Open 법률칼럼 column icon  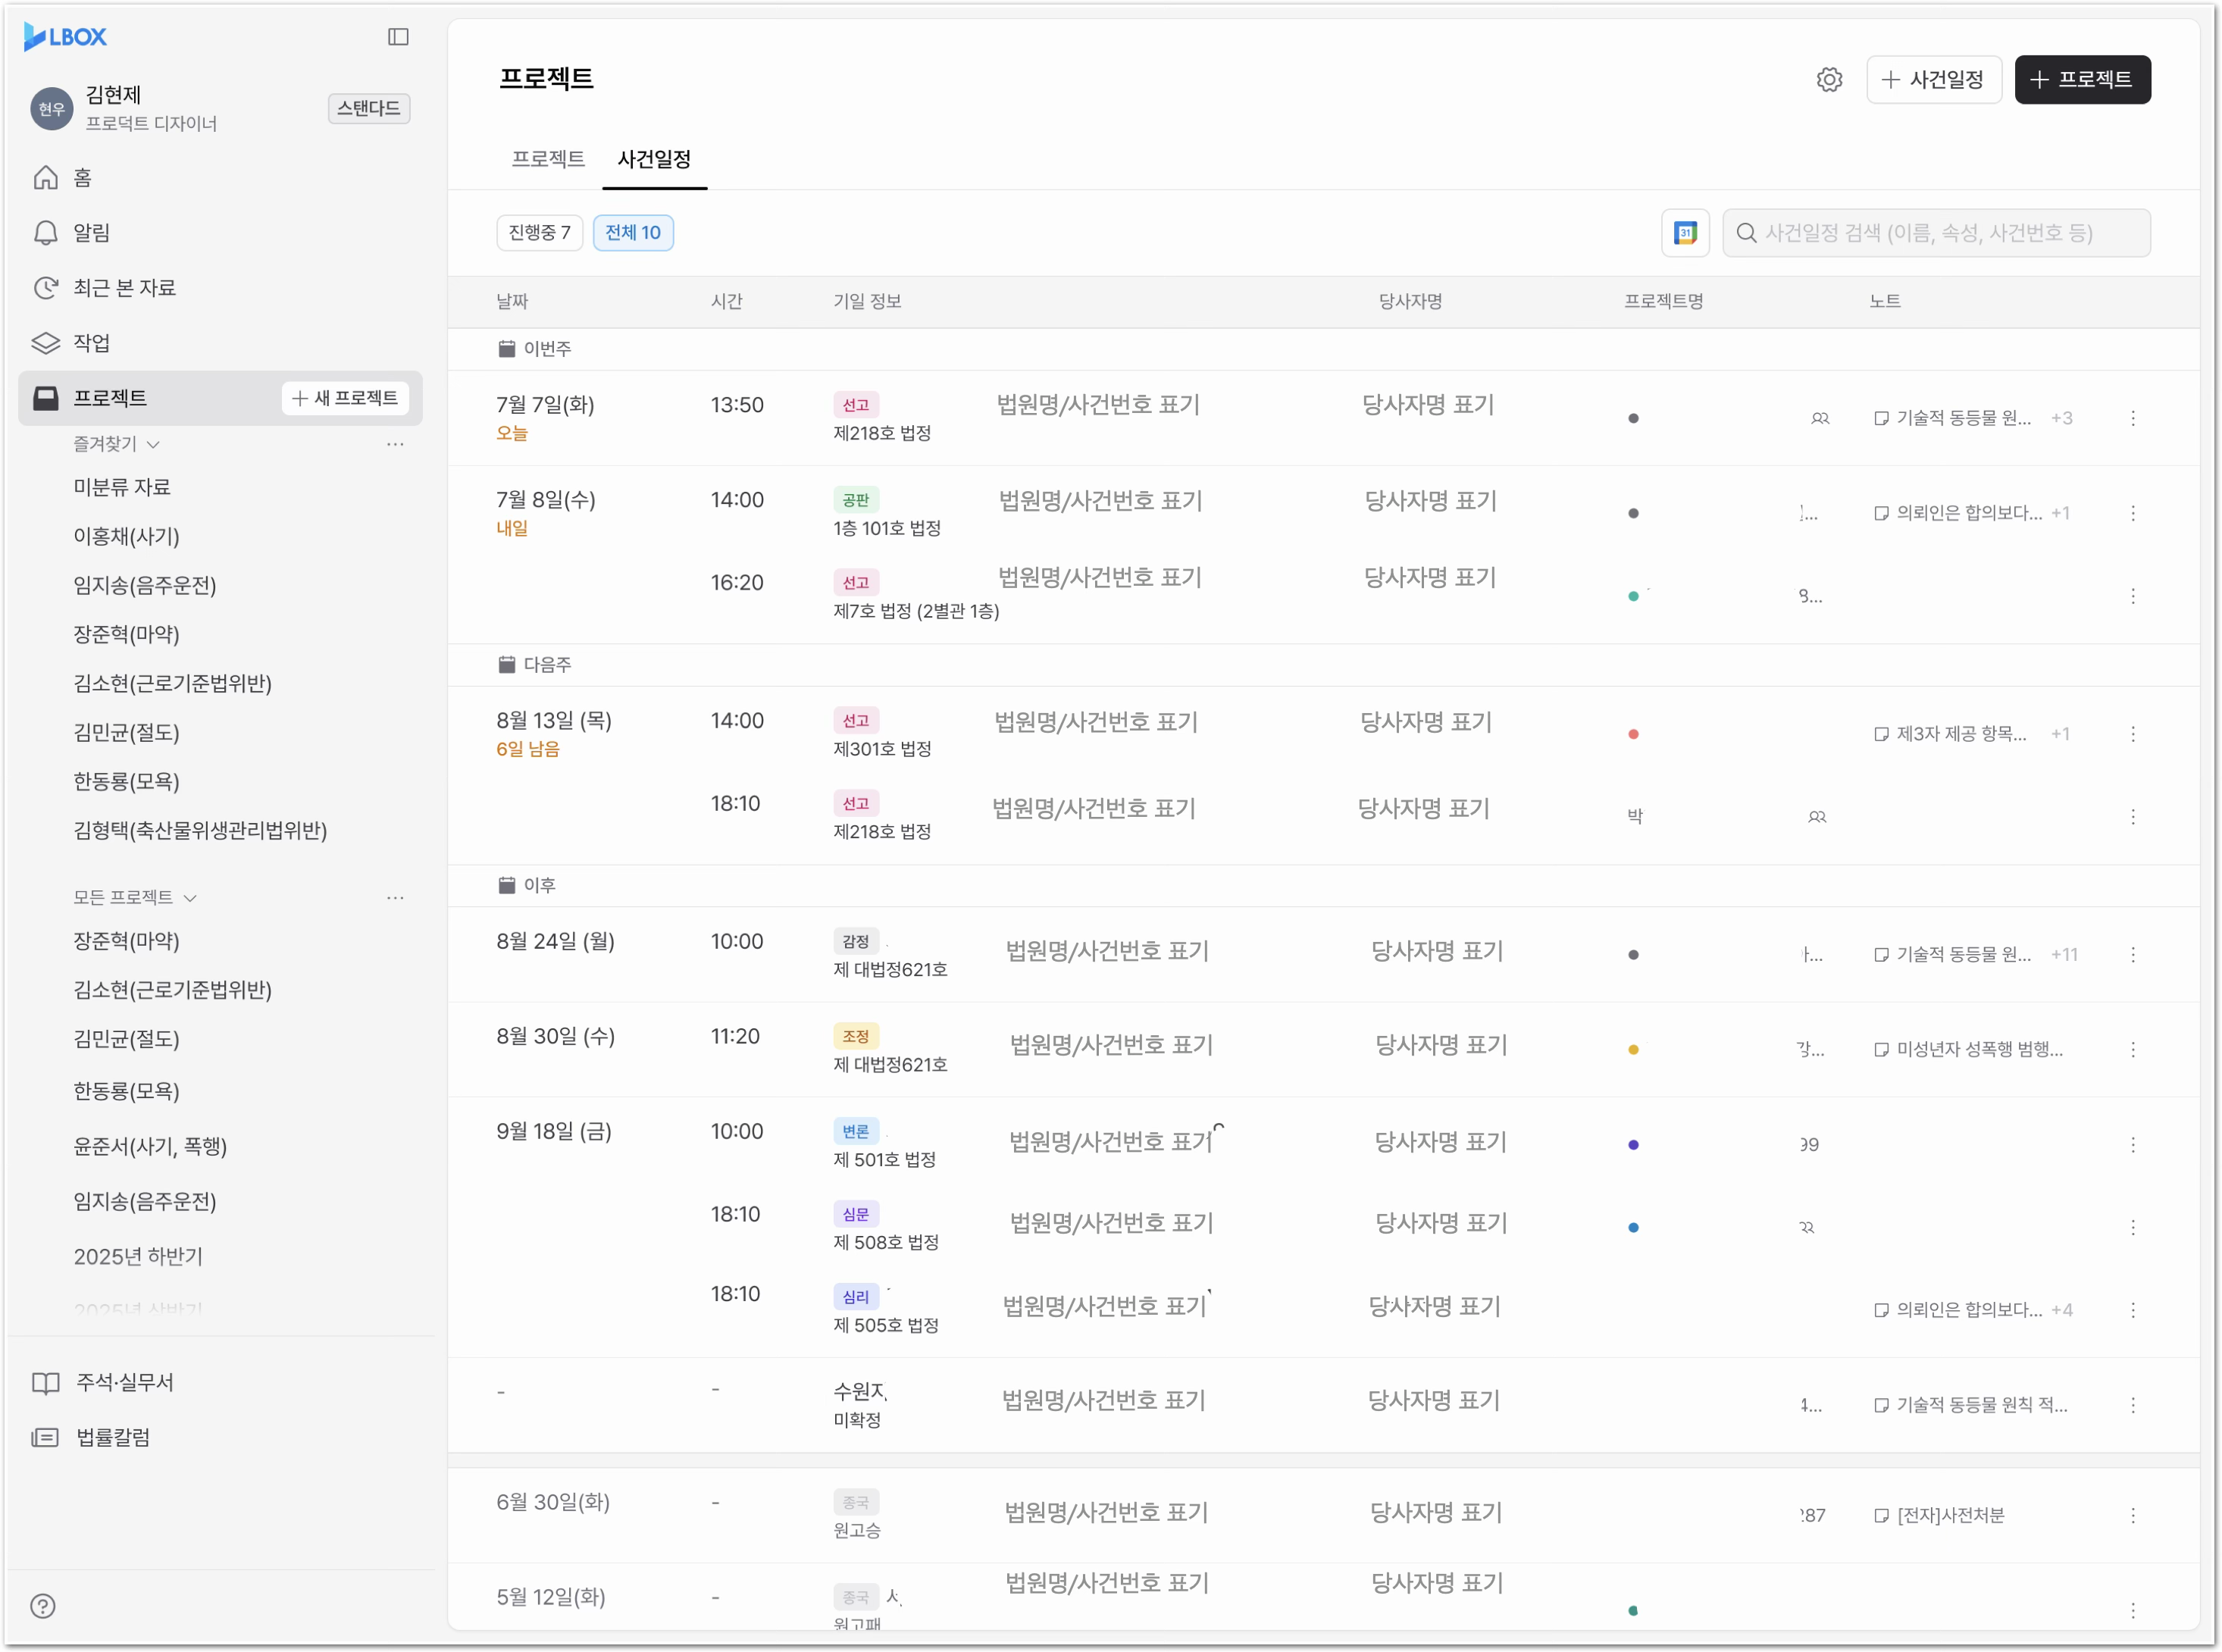tap(46, 1438)
